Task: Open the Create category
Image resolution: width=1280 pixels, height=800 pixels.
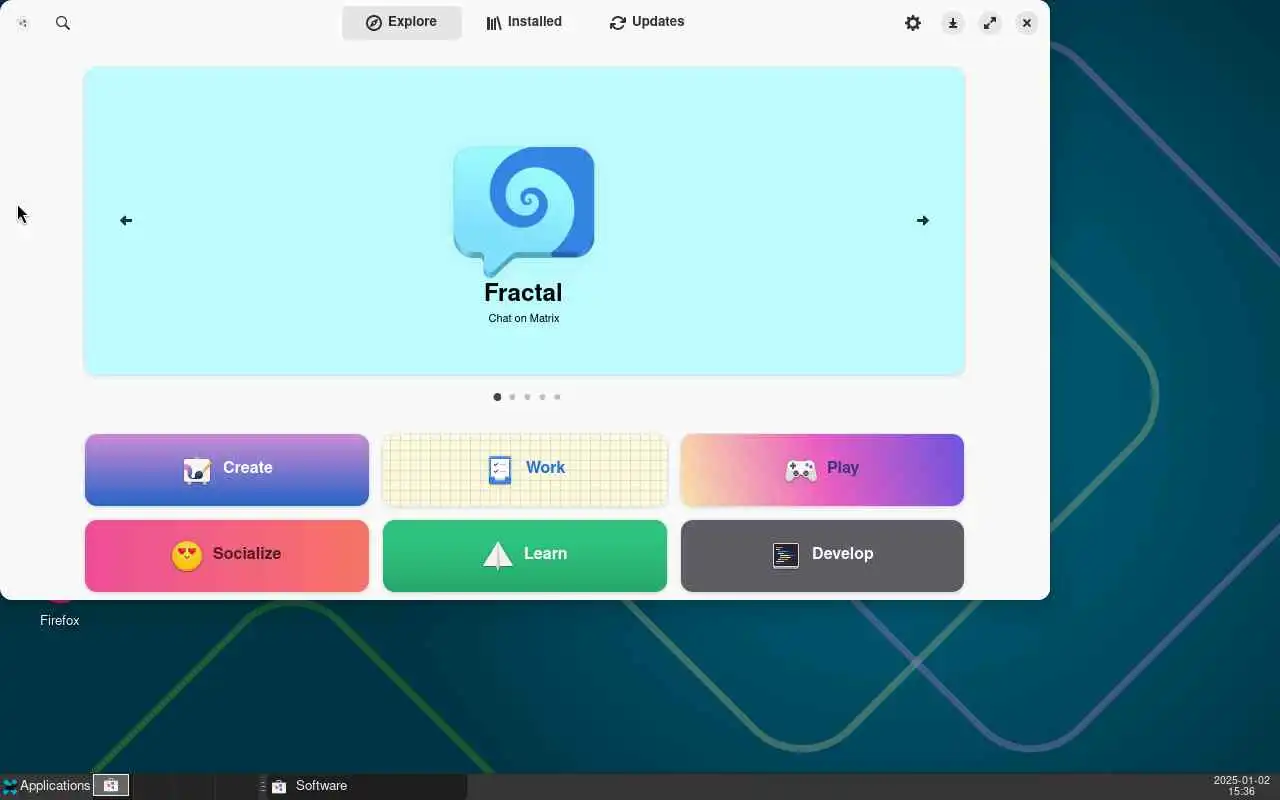Action: coord(227,470)
